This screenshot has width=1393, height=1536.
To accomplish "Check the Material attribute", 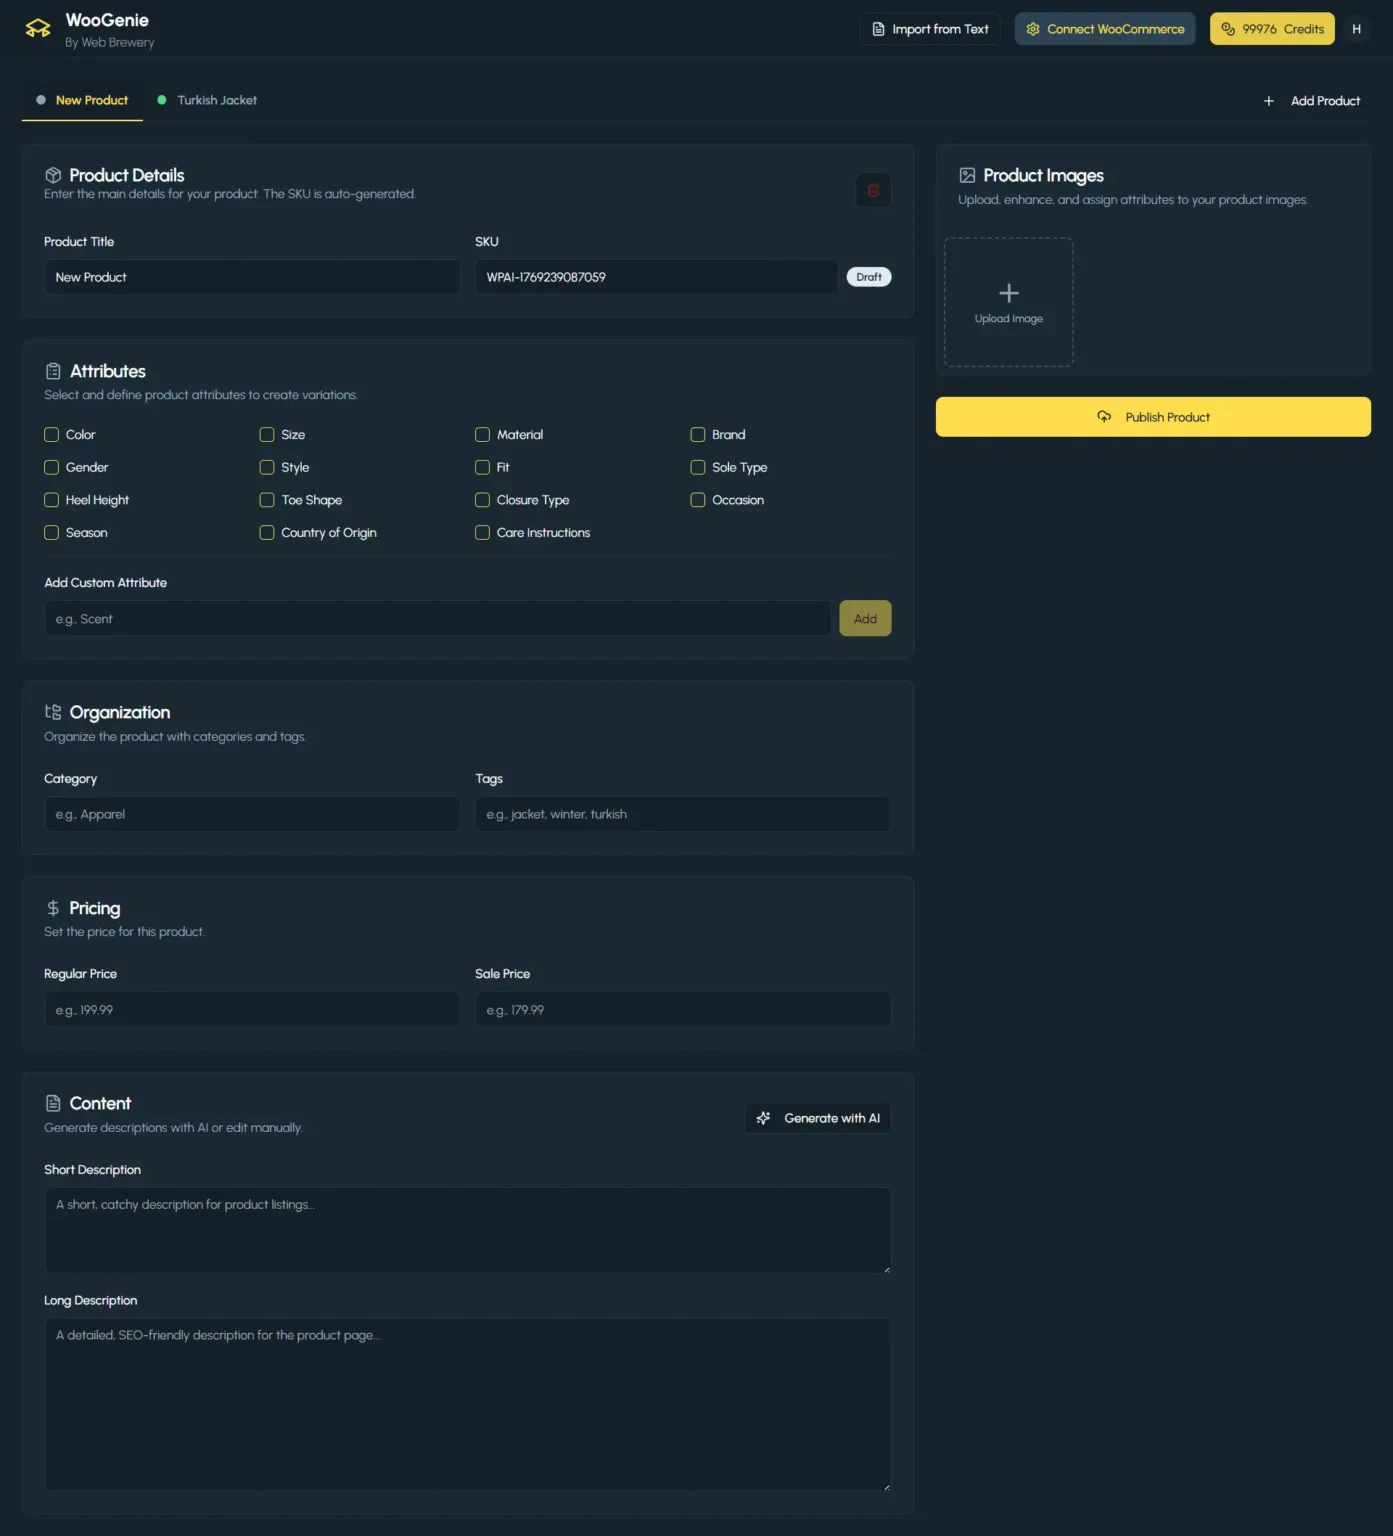I will point(482,434).
